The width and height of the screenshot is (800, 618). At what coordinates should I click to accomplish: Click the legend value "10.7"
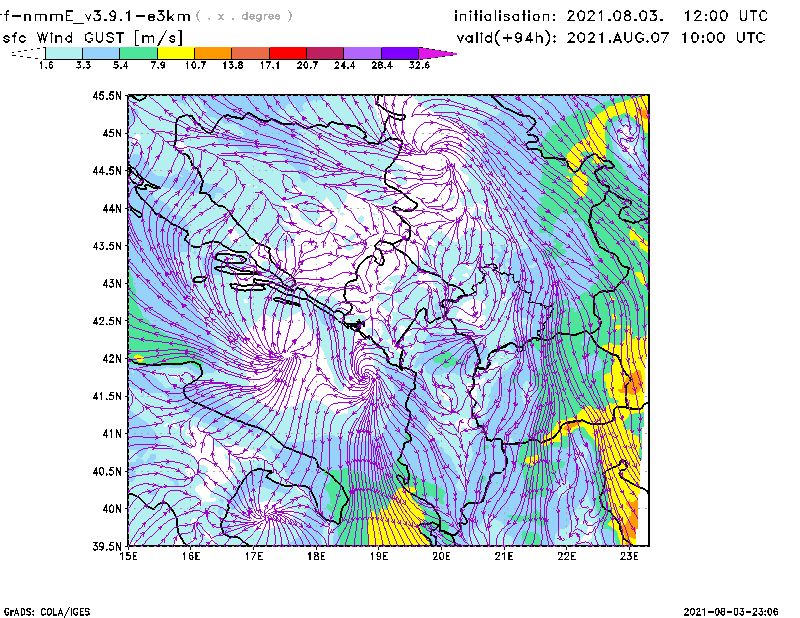coord(195,65)
